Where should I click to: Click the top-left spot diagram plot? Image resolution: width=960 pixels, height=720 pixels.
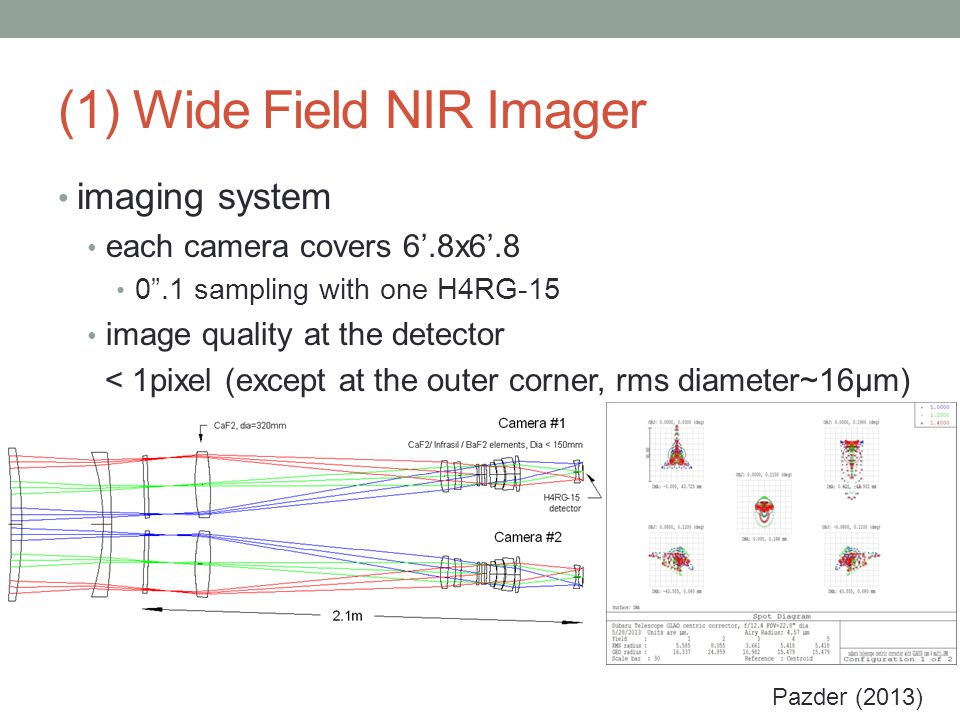[x=676, y=454]
